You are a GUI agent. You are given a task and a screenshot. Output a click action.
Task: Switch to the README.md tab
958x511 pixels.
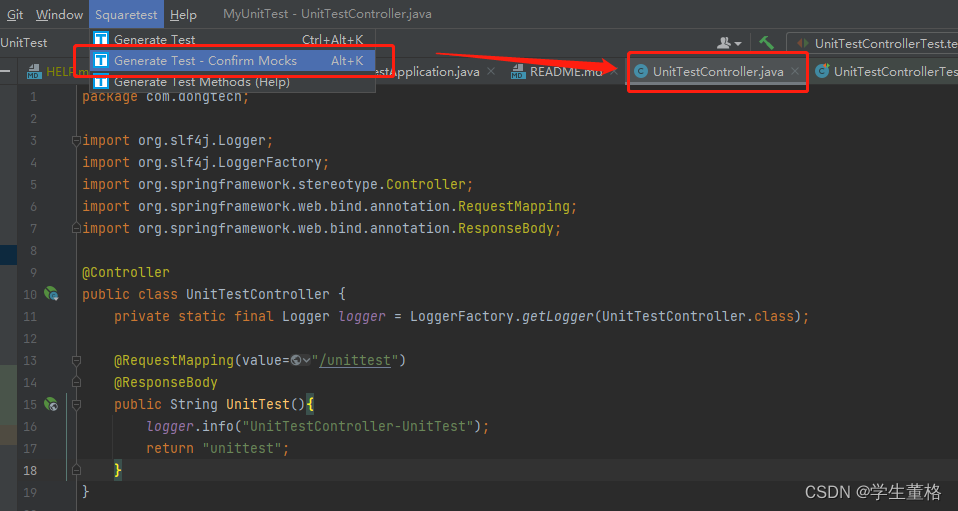[x=565, y=72]
